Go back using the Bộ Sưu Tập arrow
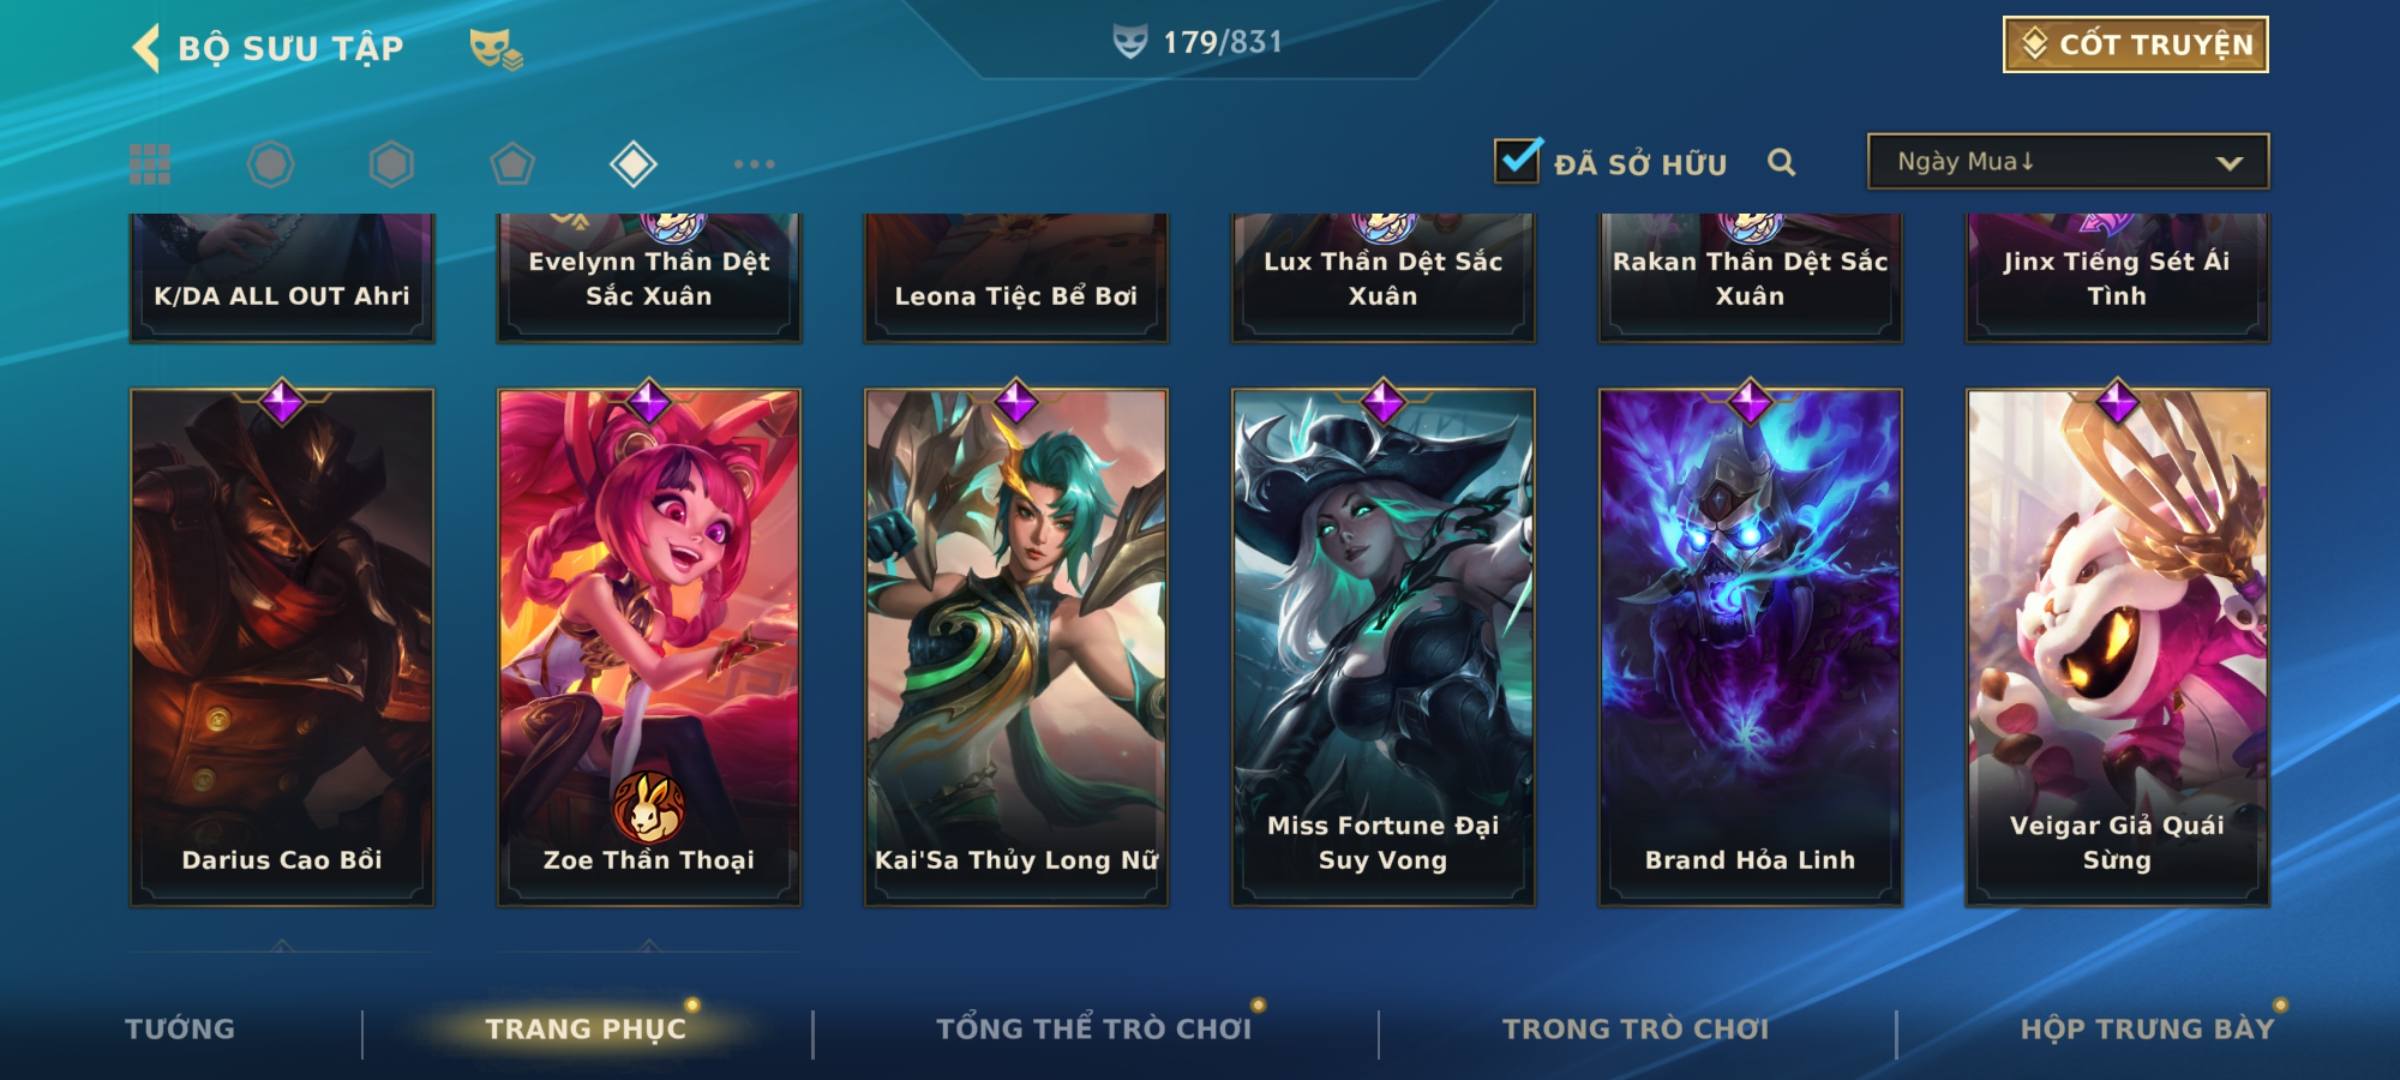The image size is (2400, 1080). (146, 48)
